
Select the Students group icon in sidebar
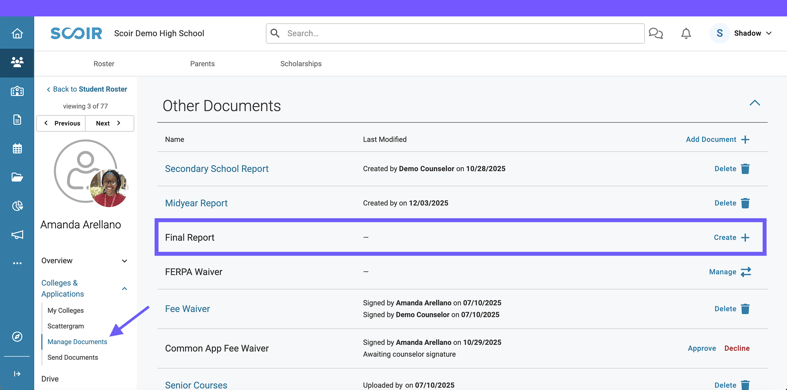[17, 63]
